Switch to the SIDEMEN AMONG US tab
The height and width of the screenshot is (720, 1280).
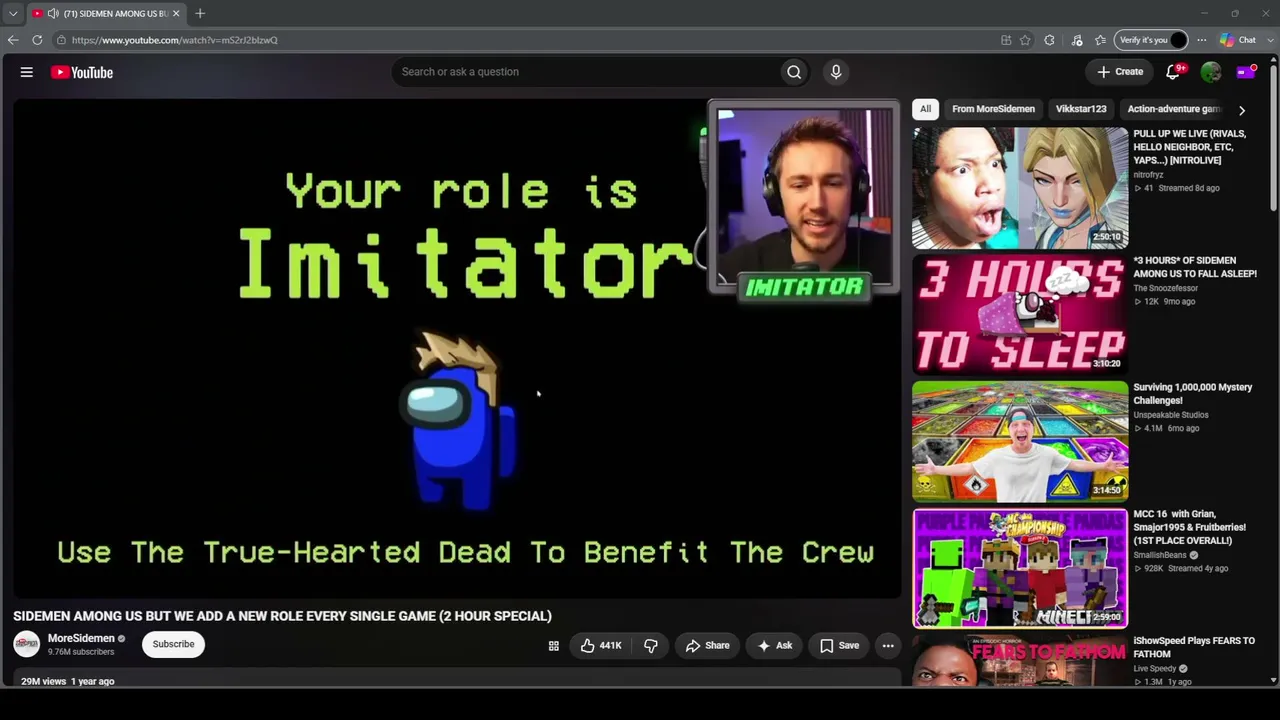pyautogui.click(x=106, y=14)
